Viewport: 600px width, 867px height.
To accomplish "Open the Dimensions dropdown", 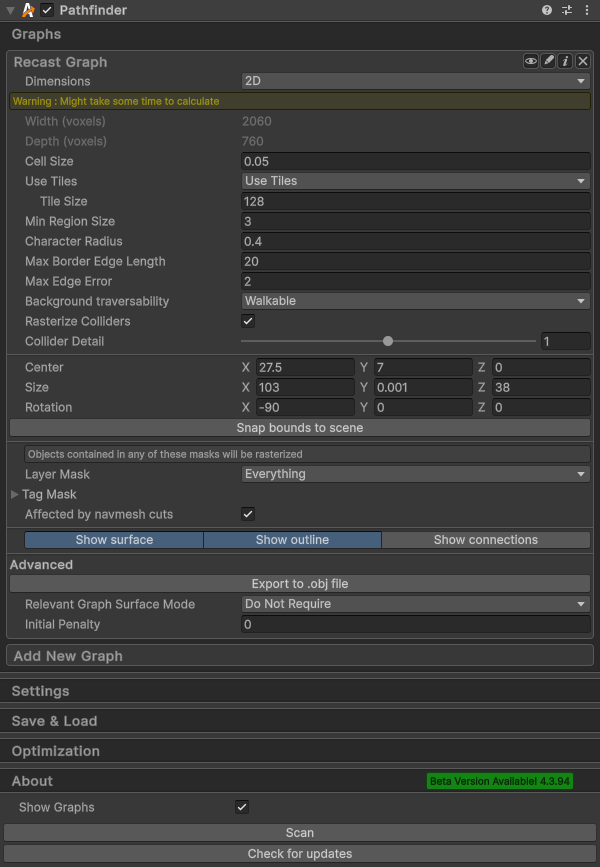I will [x=415, y=81].
